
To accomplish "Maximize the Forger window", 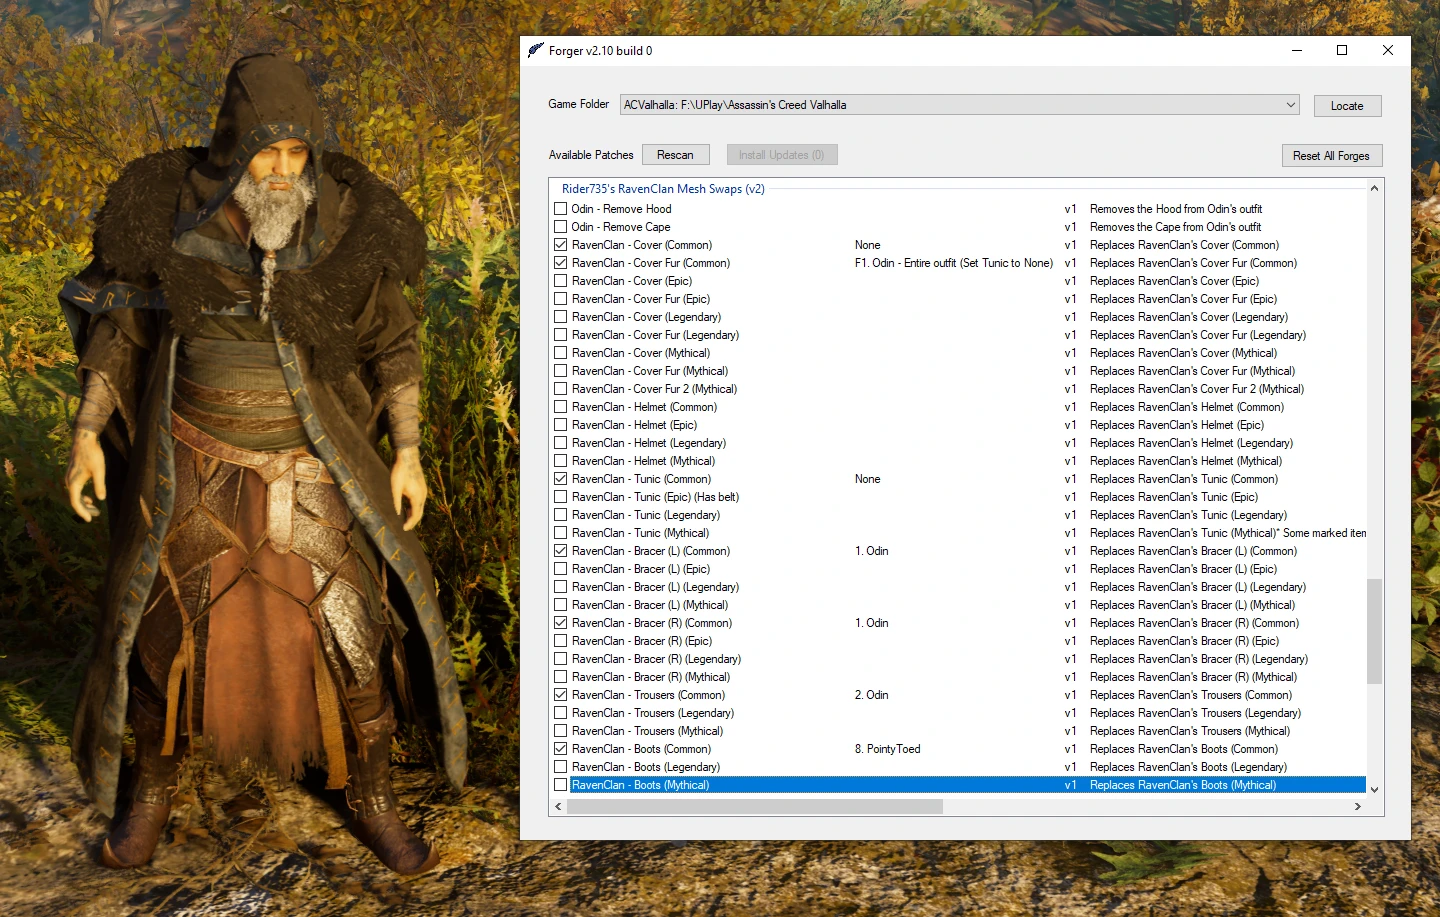I will click(x=1342, y=51).
